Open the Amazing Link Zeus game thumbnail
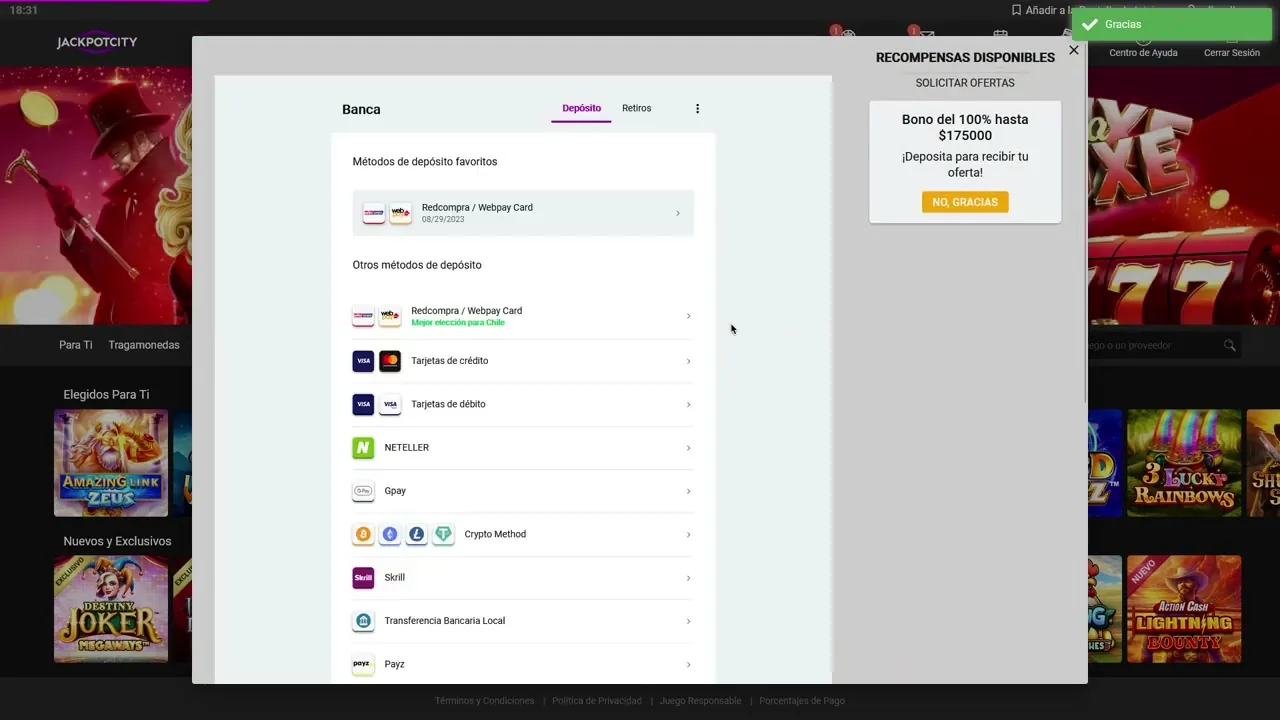The image size is (1280, 720). [x=111, y=464]
